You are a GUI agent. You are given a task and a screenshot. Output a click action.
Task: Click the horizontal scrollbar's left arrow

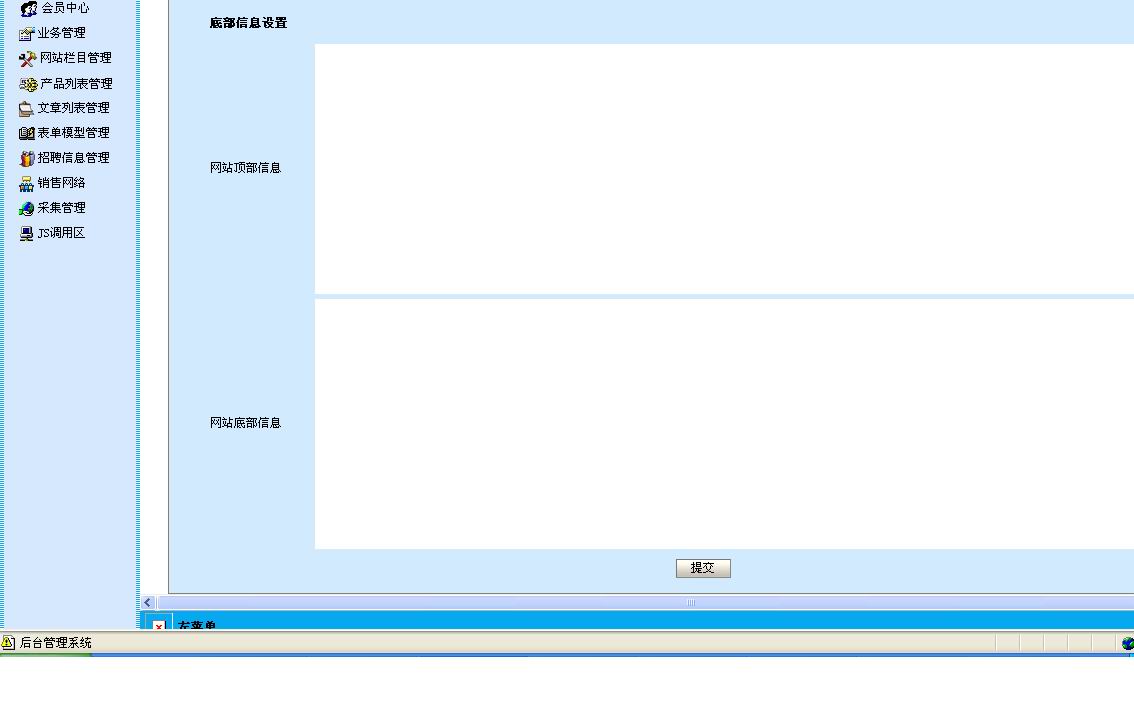(x=148, y=602)
